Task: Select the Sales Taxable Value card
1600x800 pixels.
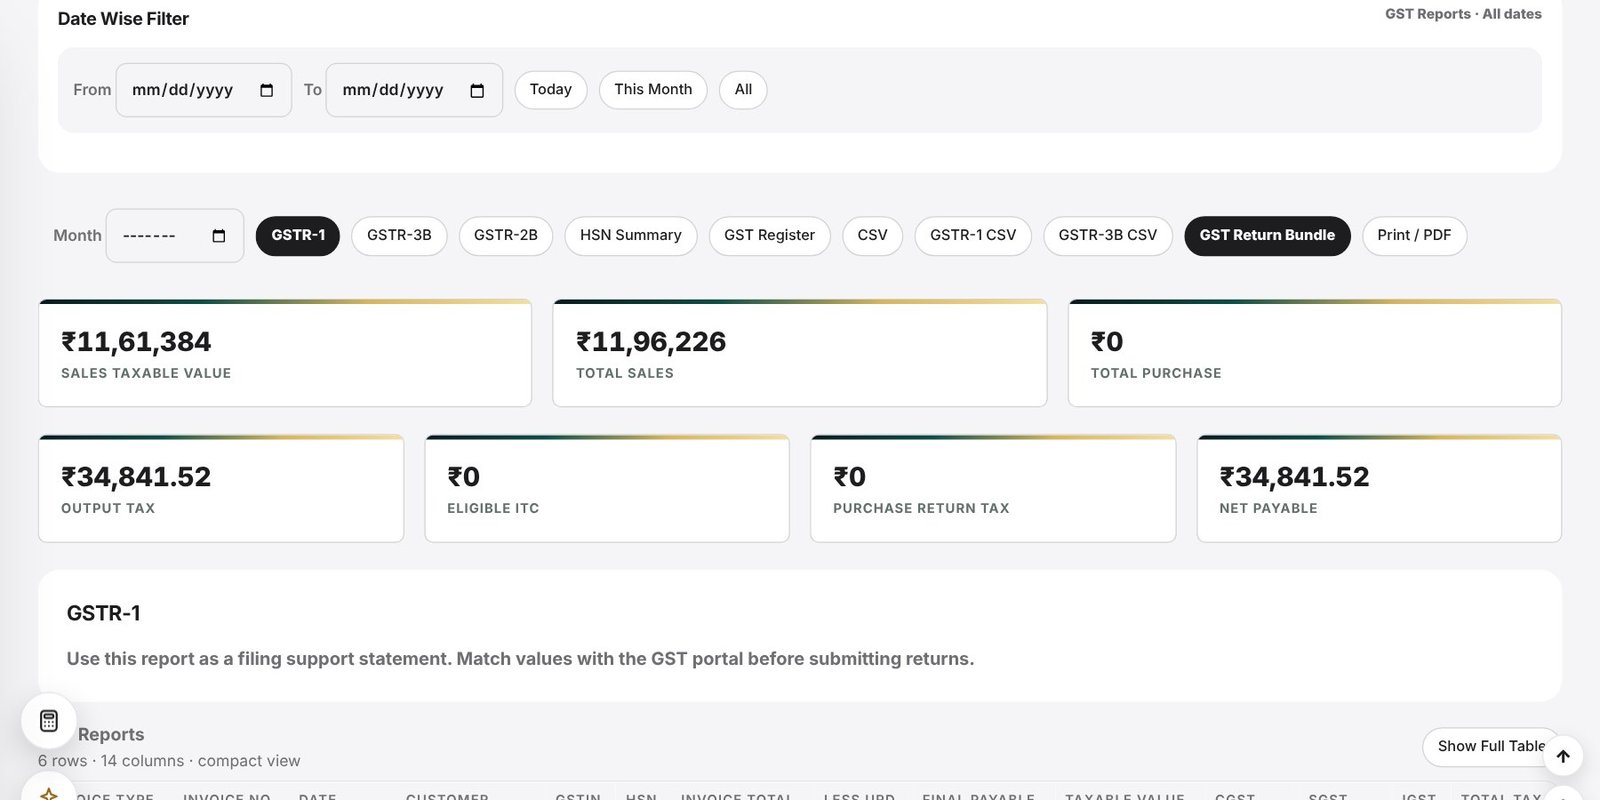Action: (285, 353)
